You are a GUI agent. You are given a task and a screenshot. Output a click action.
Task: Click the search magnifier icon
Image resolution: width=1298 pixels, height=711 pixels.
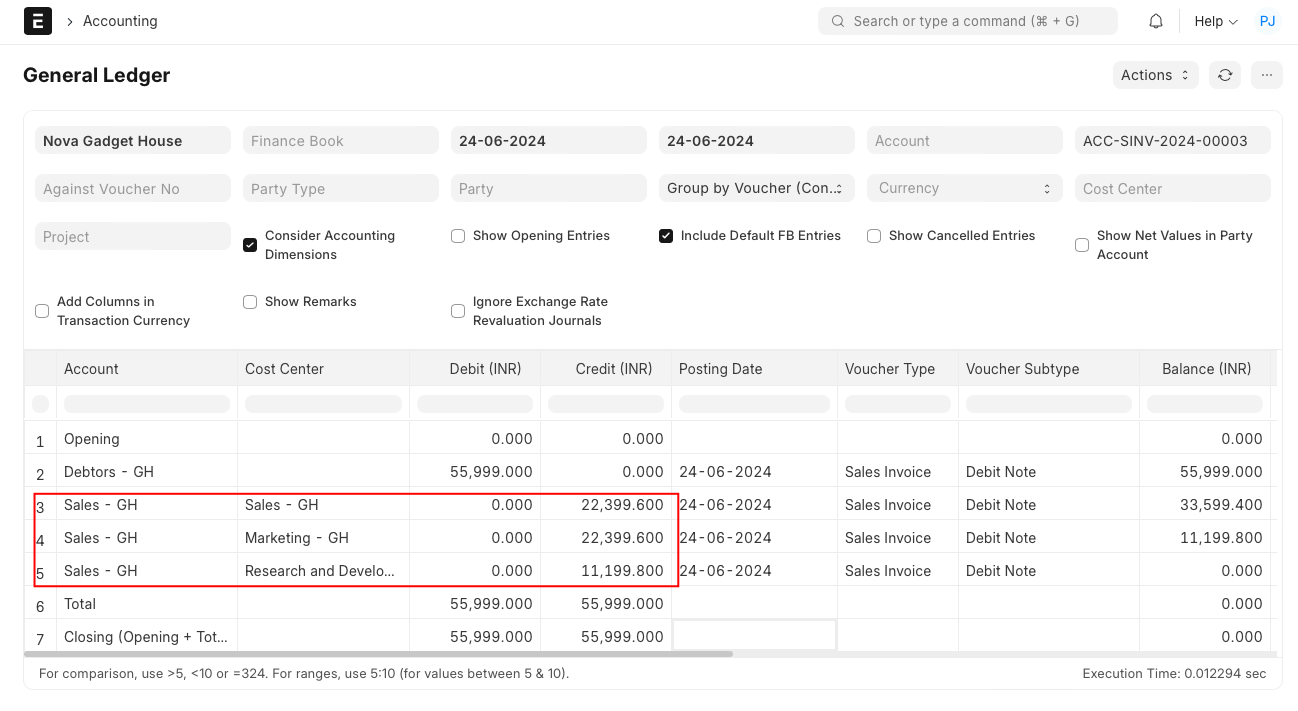coord(837,21)
